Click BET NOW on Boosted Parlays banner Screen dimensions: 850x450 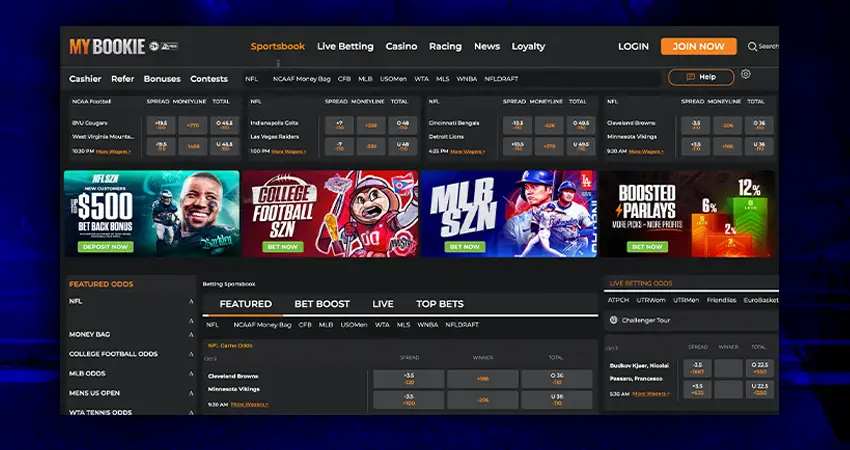pyautogui.click(x=647, y=247)
